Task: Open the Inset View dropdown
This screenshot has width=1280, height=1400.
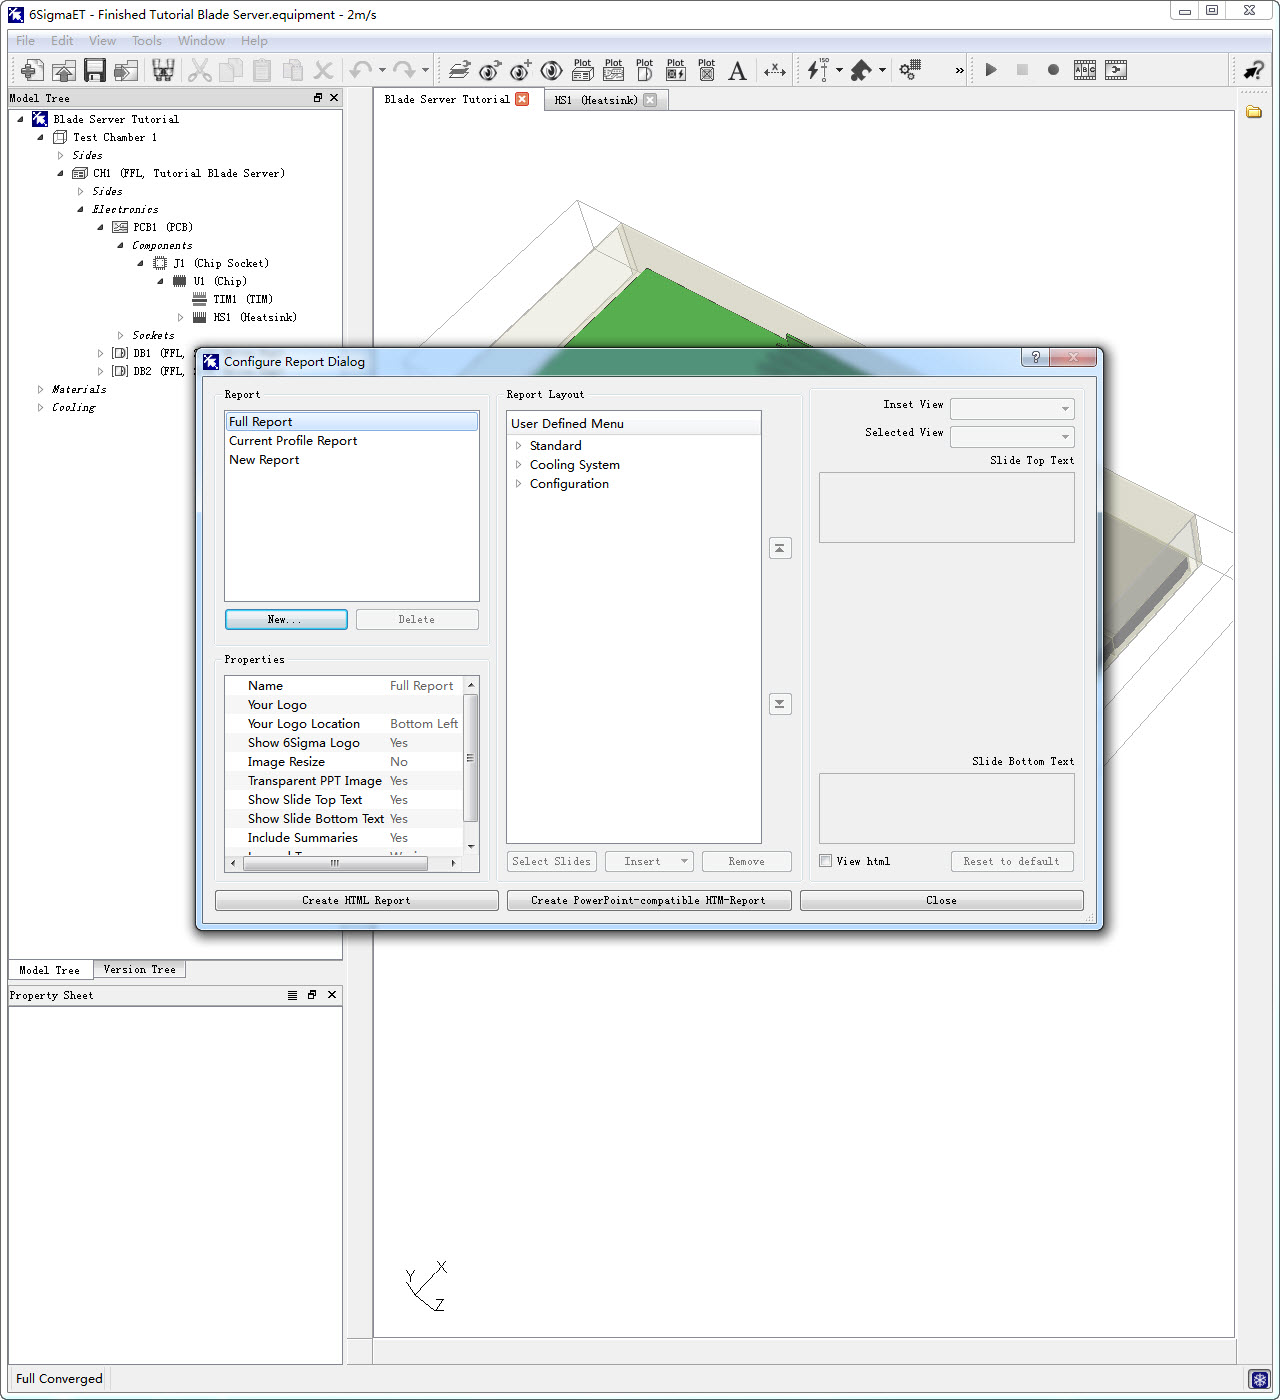Action: point(1012,408)
